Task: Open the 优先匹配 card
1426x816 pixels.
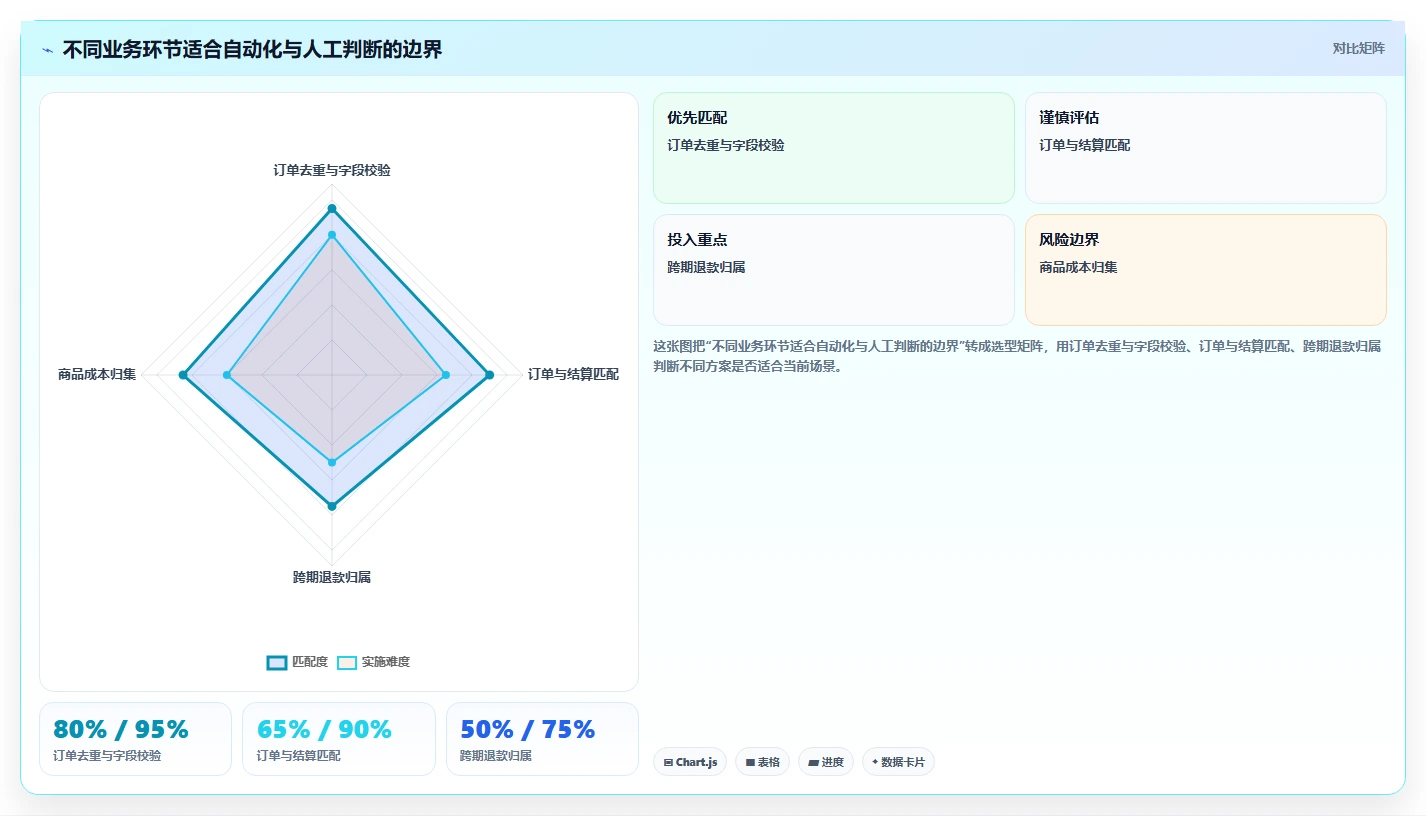Action: 834,148
